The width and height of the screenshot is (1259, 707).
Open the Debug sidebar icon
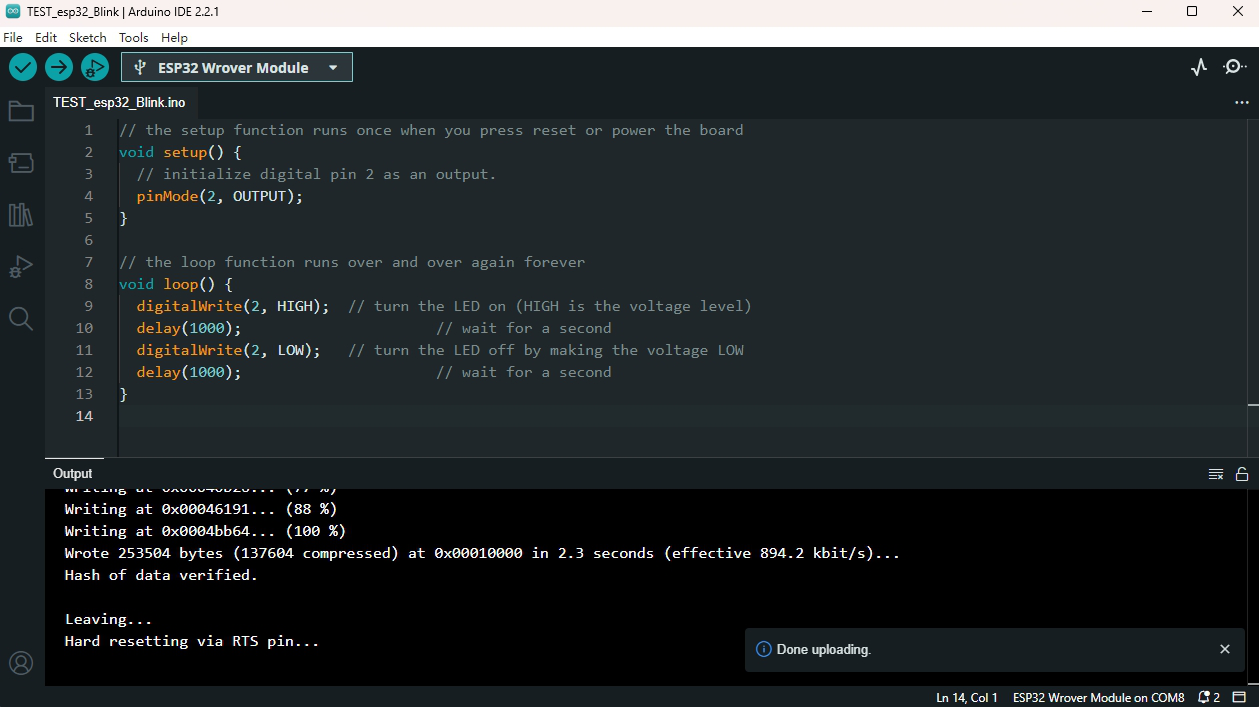click(21, 267)
